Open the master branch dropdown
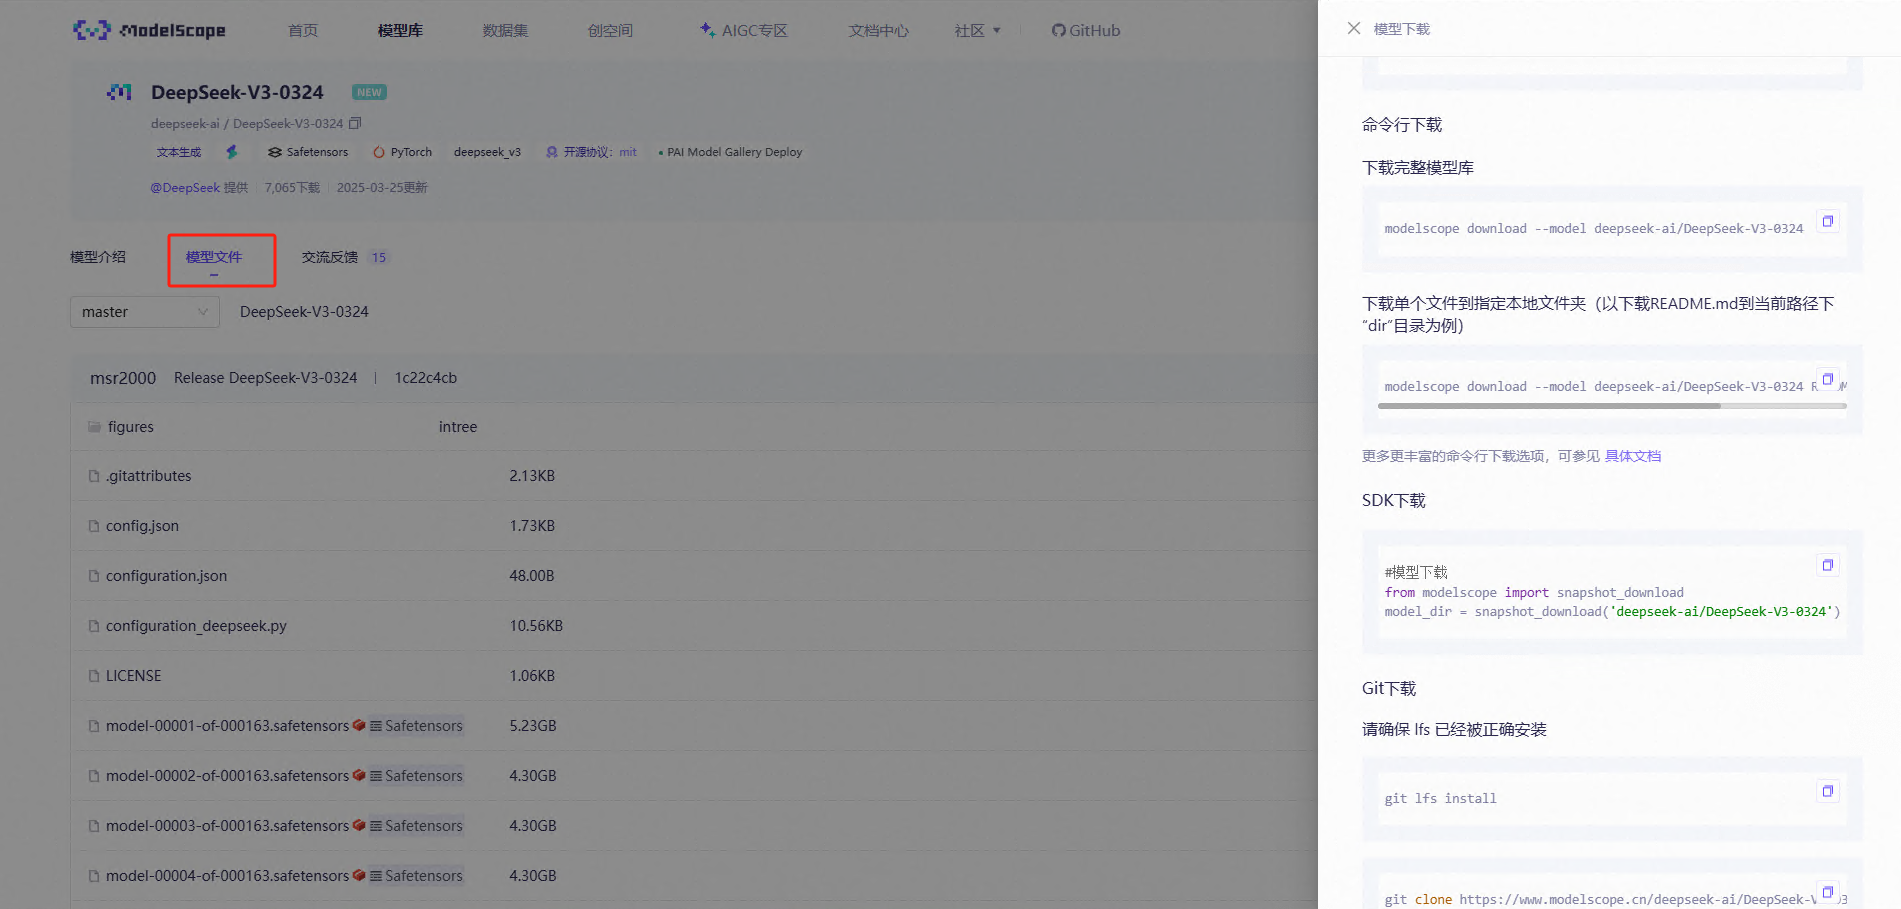1901x909 pixels. 144,312
